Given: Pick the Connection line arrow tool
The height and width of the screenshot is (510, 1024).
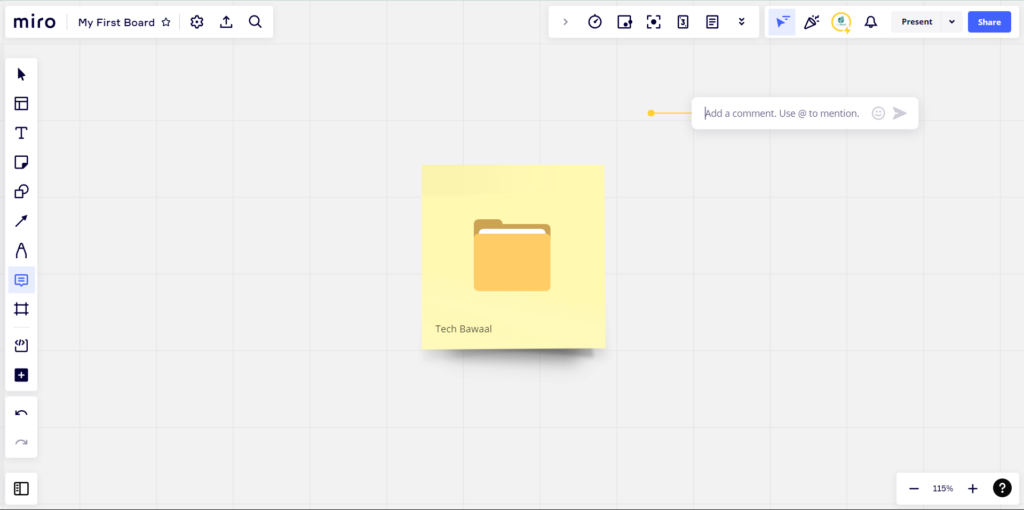Looking at the screenshot, I should [21, 221].
